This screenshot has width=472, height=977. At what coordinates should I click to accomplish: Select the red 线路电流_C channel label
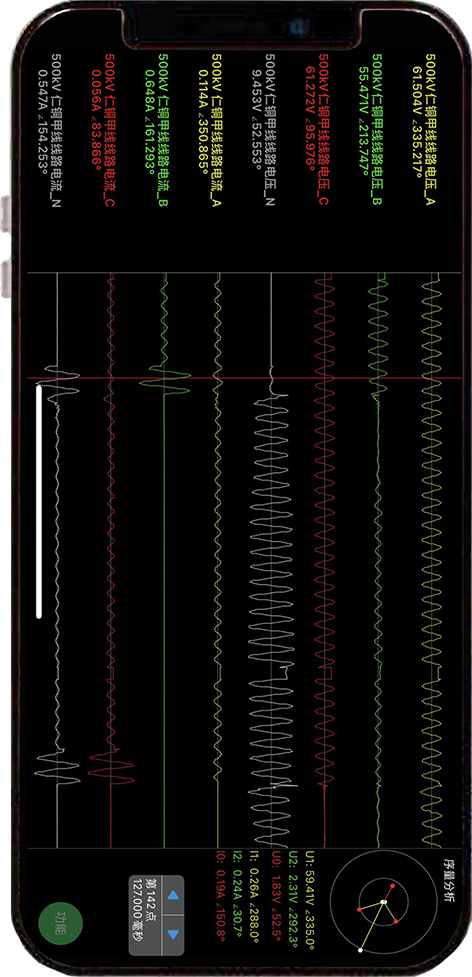[x=110, y=130]
